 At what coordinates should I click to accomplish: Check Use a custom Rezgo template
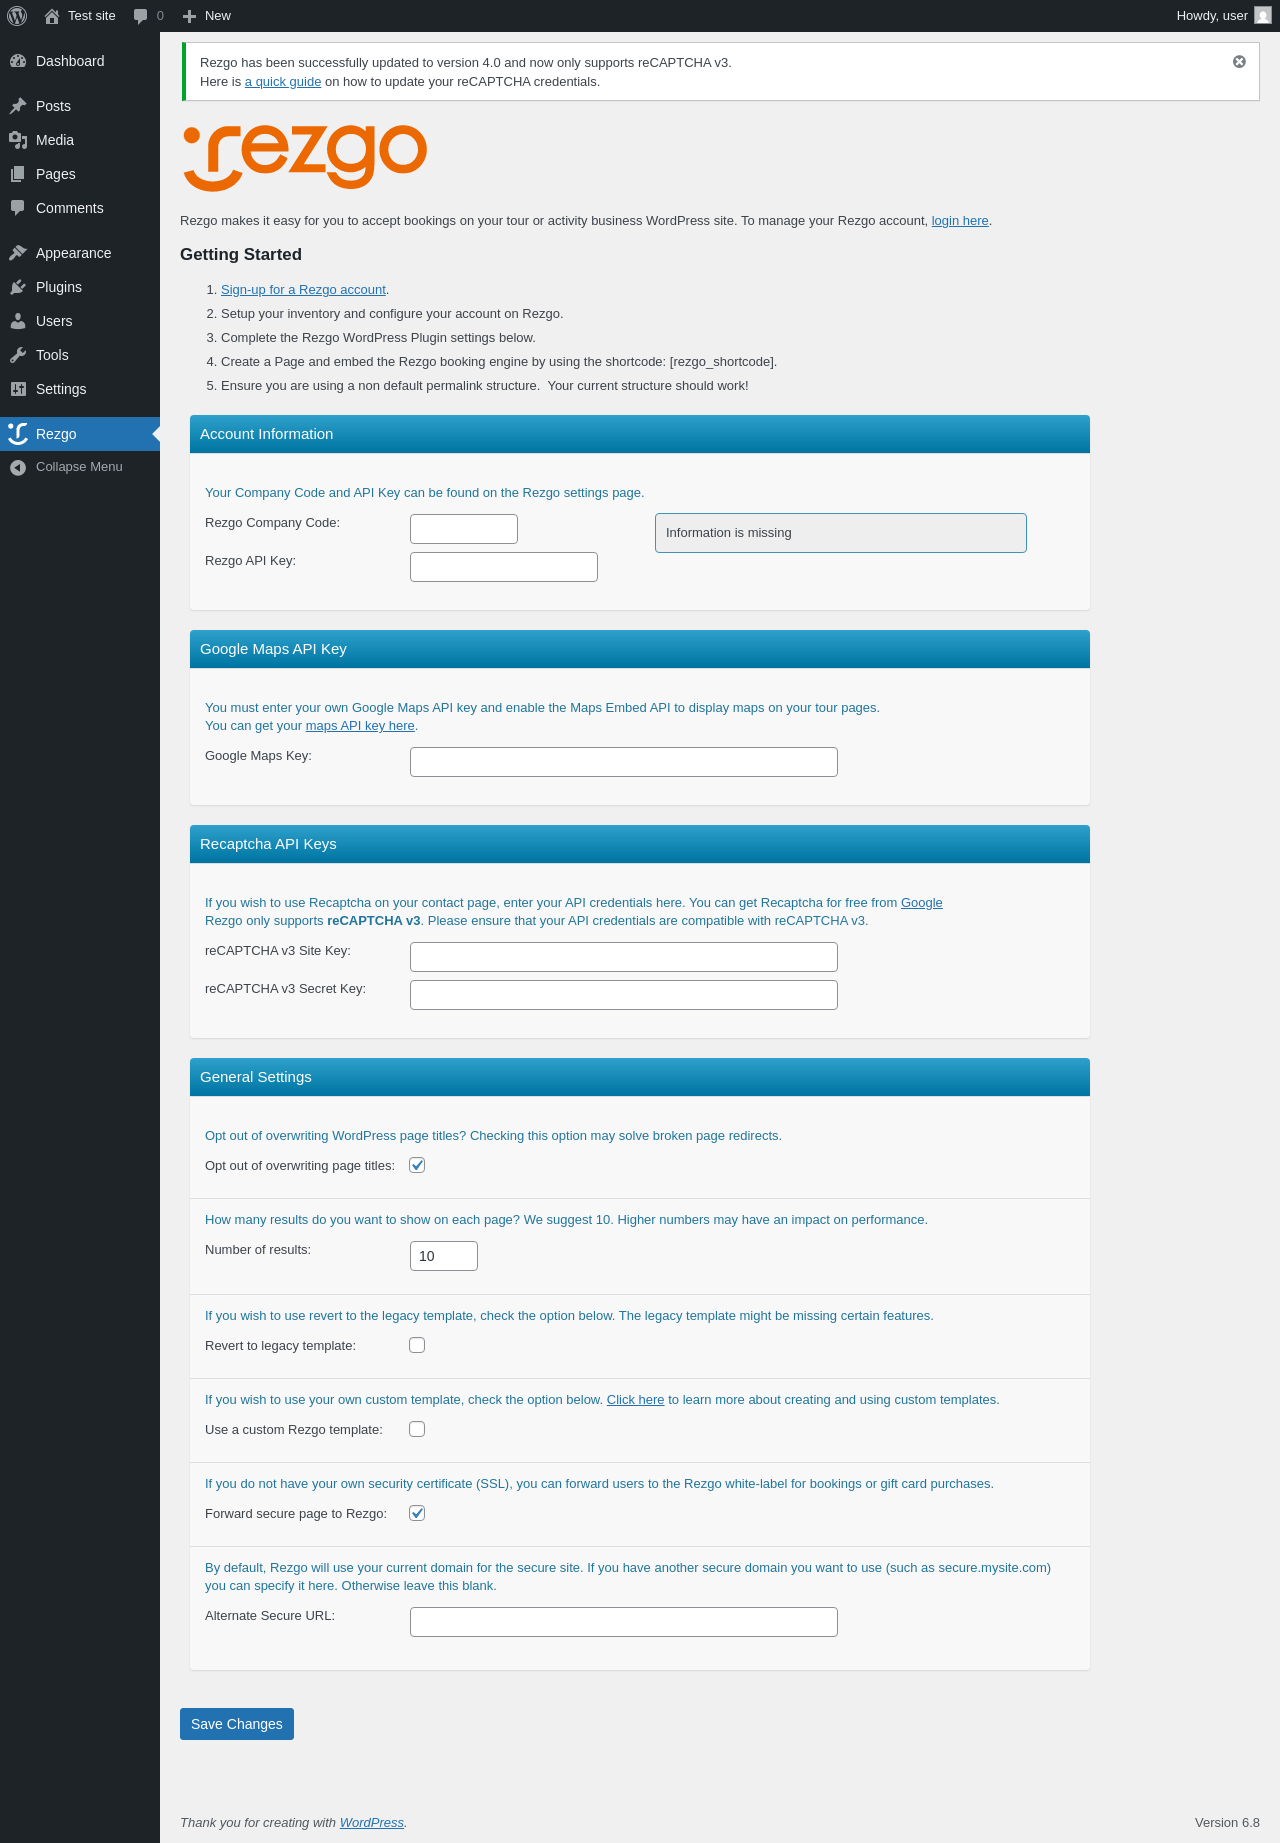tap(417, 1429)
